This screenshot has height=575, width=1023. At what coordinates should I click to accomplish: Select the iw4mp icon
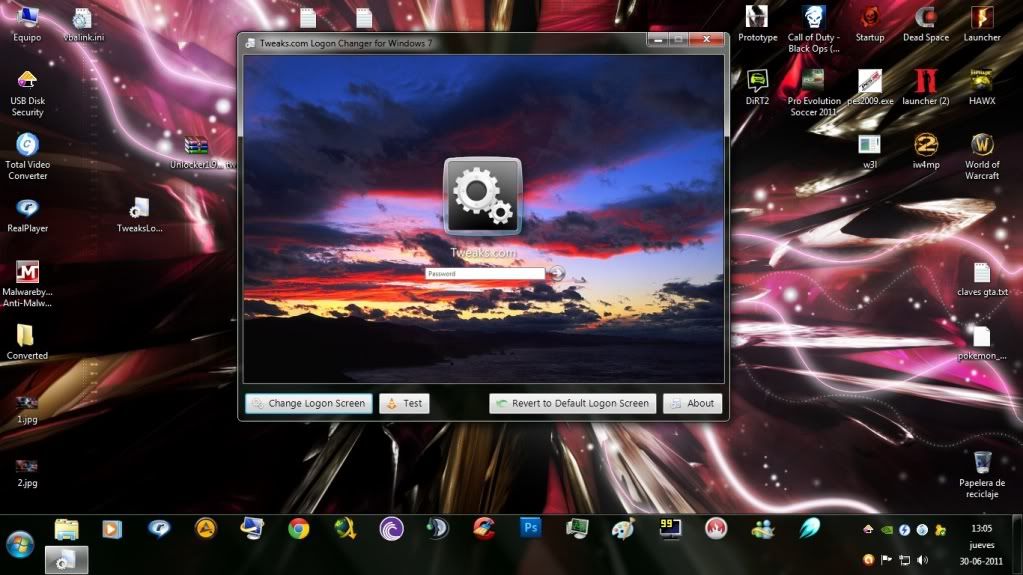point(926,151)
